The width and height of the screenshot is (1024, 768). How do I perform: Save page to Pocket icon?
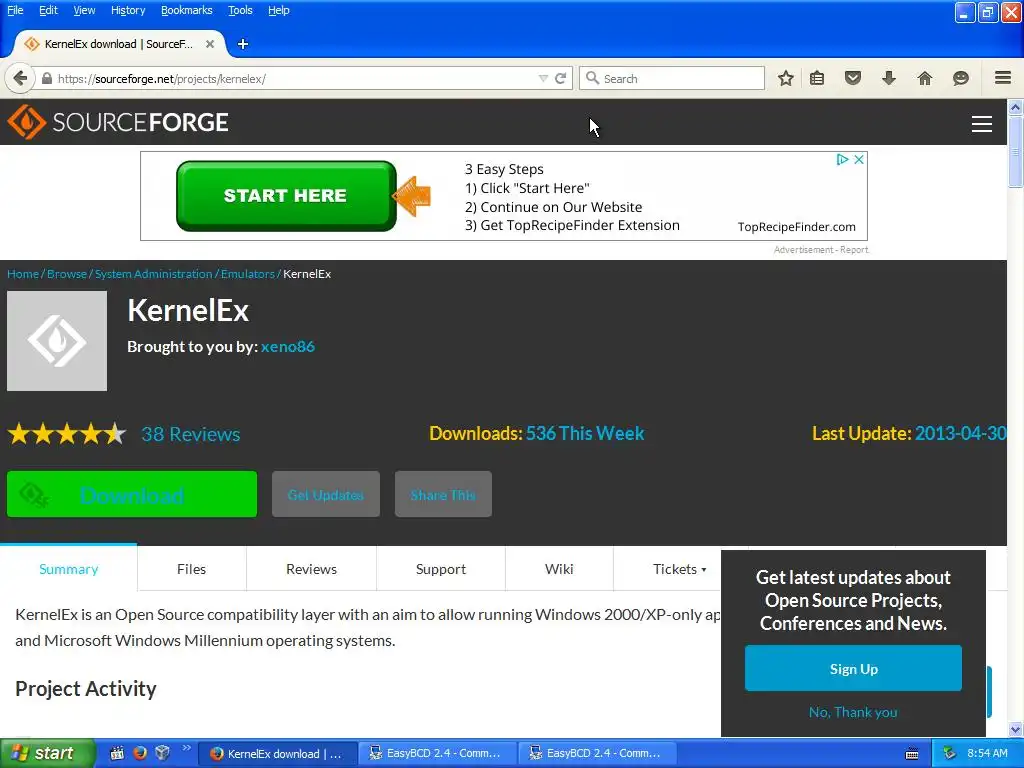pyautogui.click(x=853, y=78)
